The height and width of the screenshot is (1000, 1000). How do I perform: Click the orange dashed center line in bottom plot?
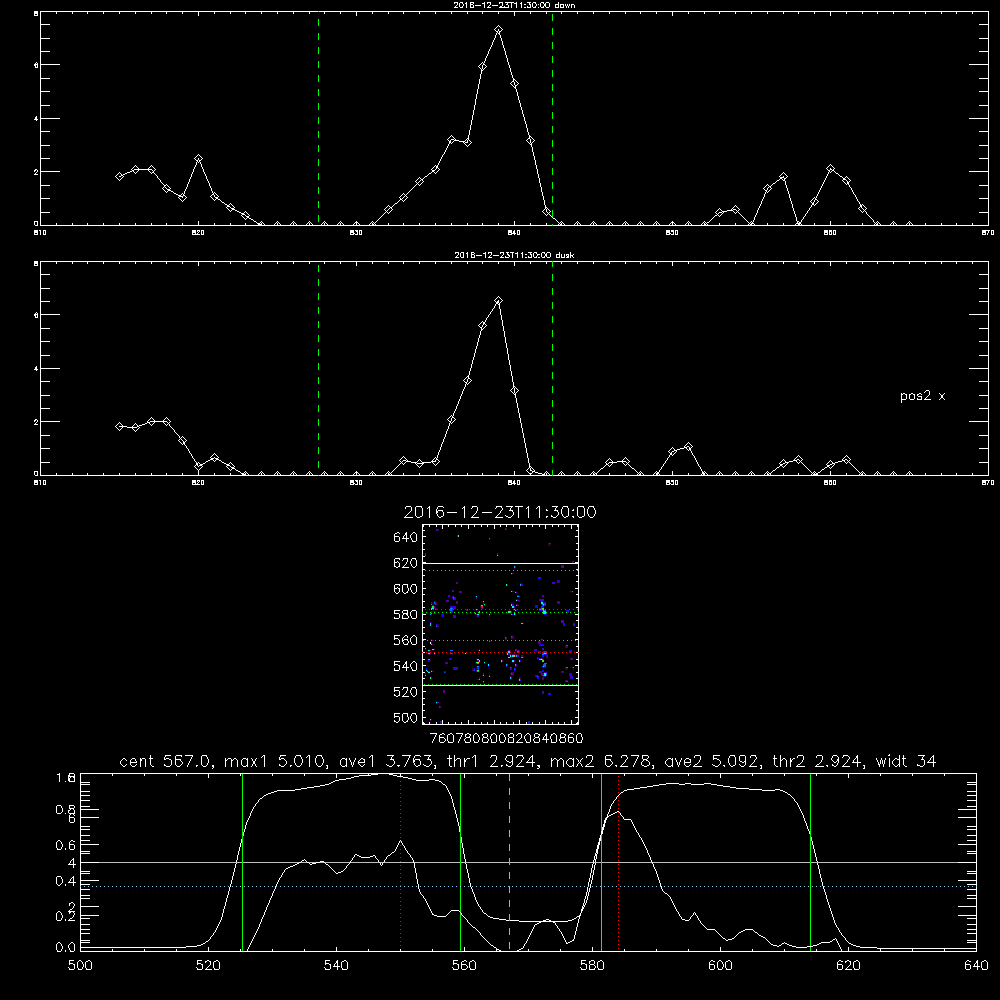point(509,862)
